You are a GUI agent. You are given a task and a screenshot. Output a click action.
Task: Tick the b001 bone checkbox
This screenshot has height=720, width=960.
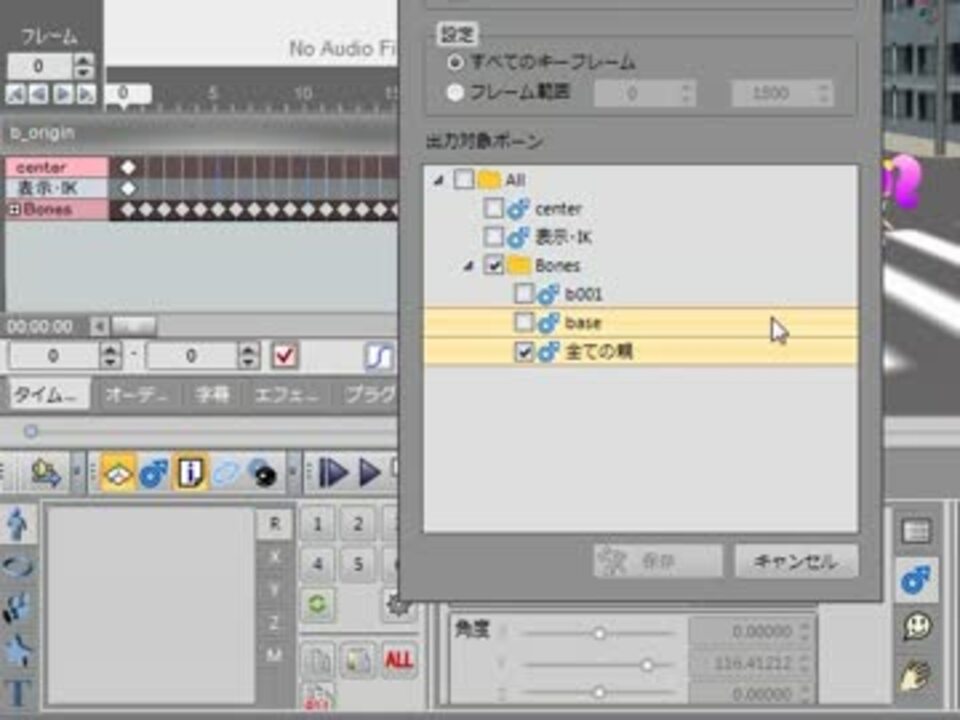(523, 294)
